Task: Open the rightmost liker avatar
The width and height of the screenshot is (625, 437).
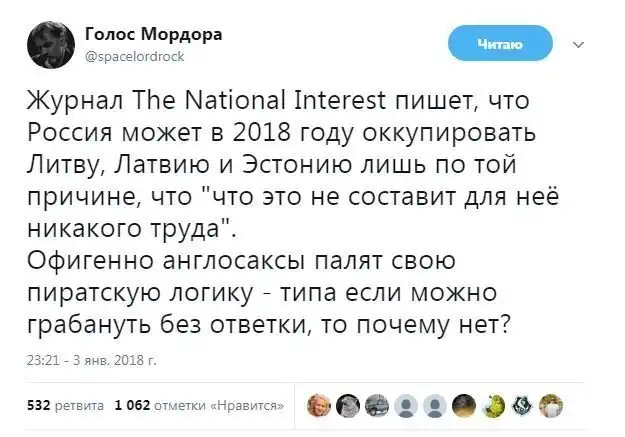Action: point(551,404)
